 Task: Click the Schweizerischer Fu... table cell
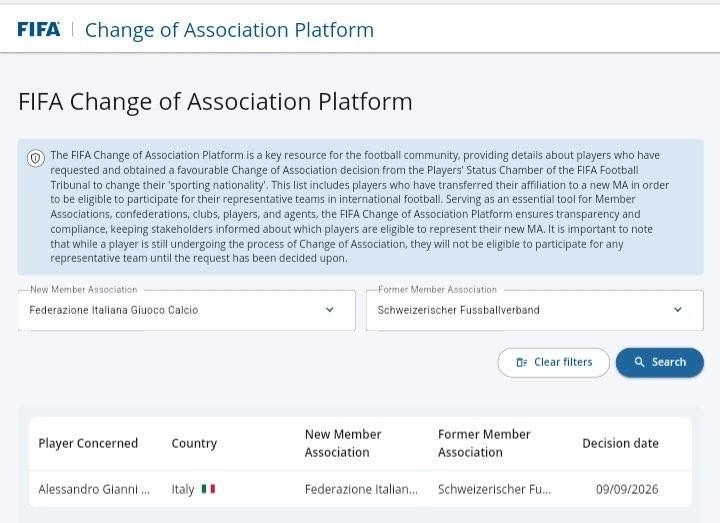(495, 489)
